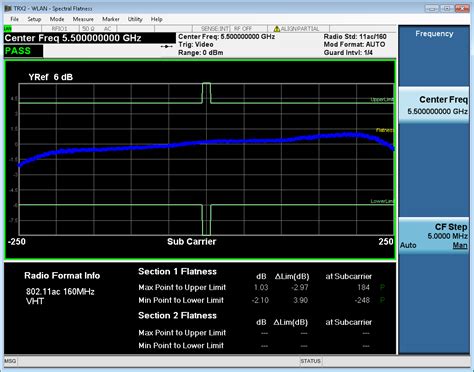Click the blue flatness trace in graph
The height and width of the screenshot is (372, 474).
[x=207, y=142]
